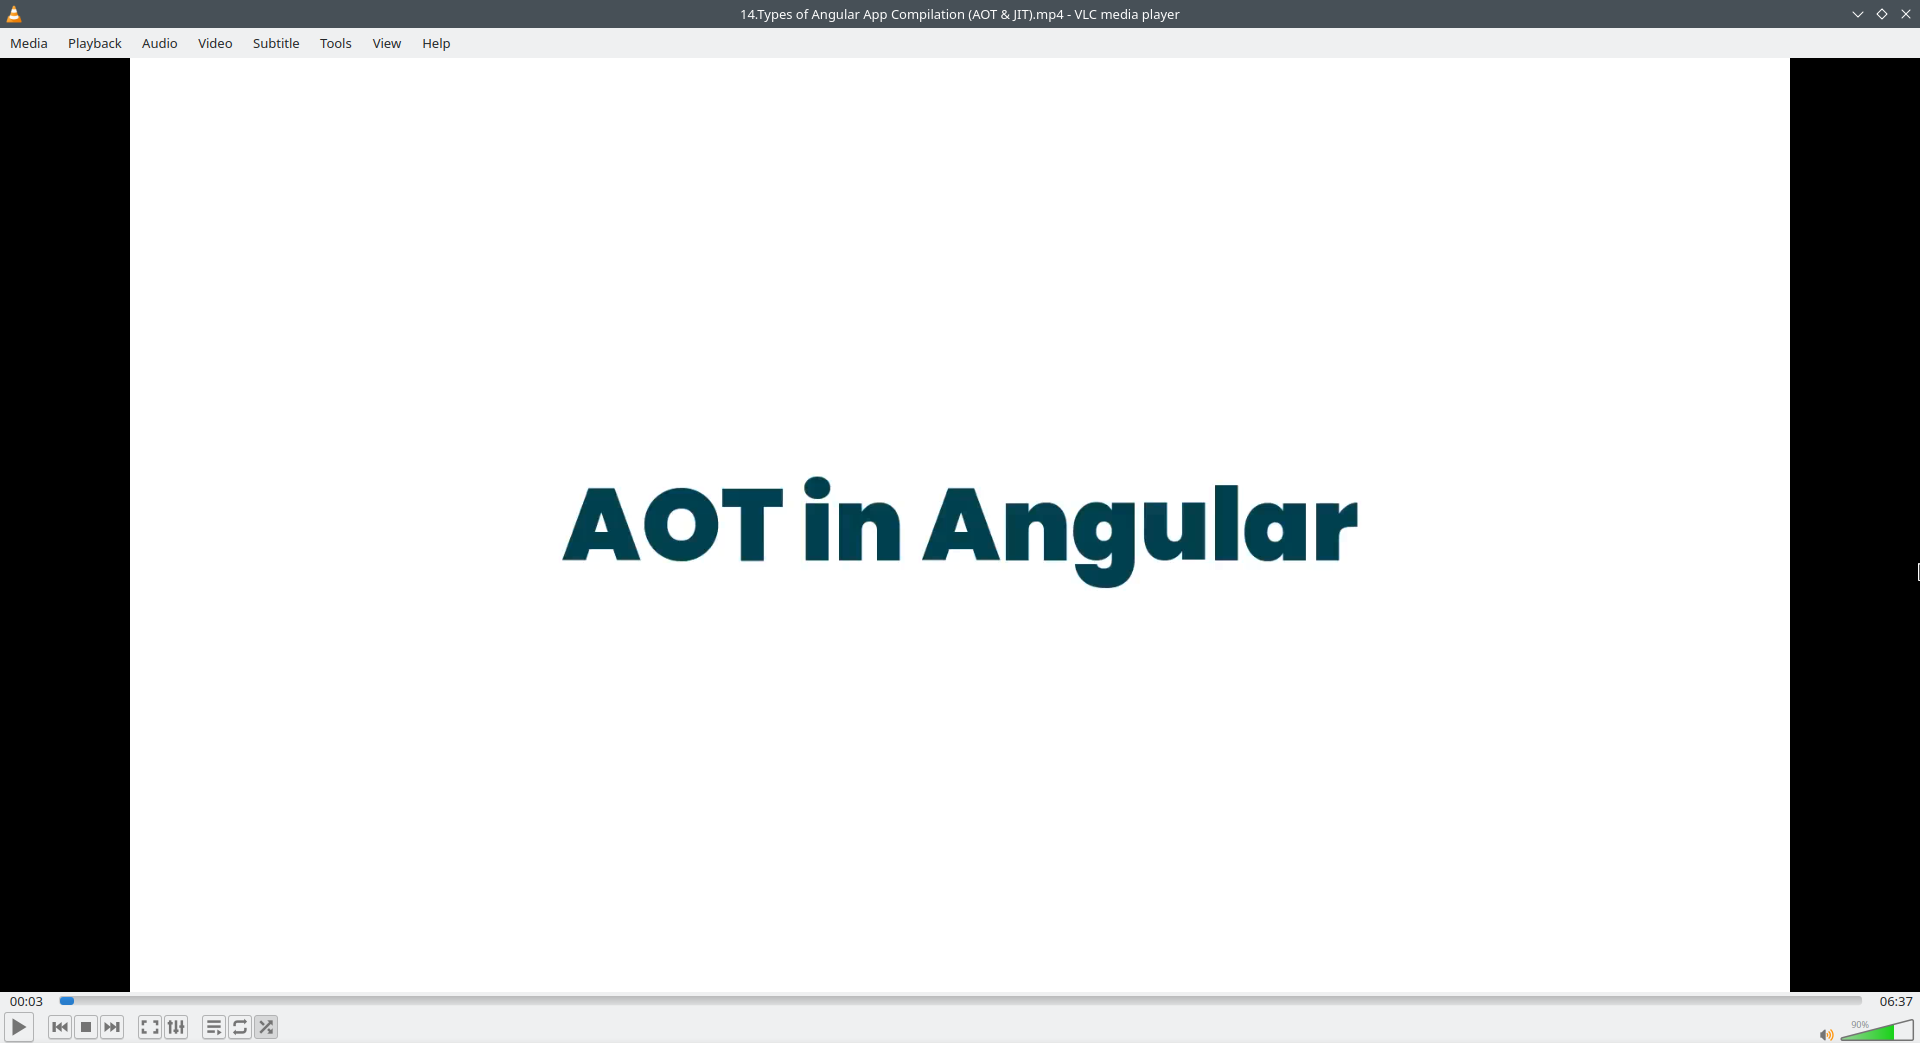Open the Help menu
The height and width of the screenshot is (1043, 1920).
pos(436,43)
